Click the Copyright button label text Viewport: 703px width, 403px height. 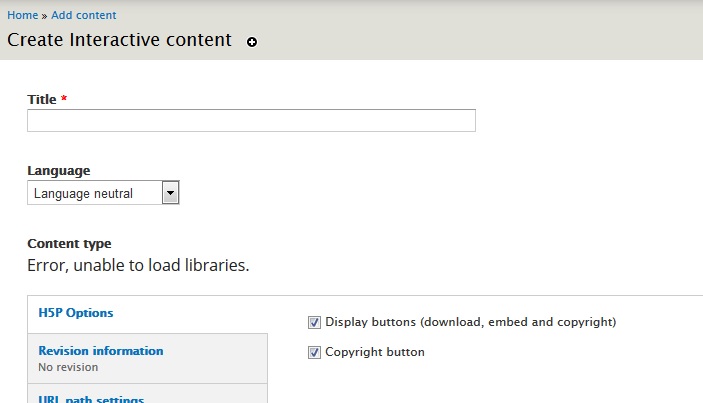pyautogui.click(x=375, y=352)
